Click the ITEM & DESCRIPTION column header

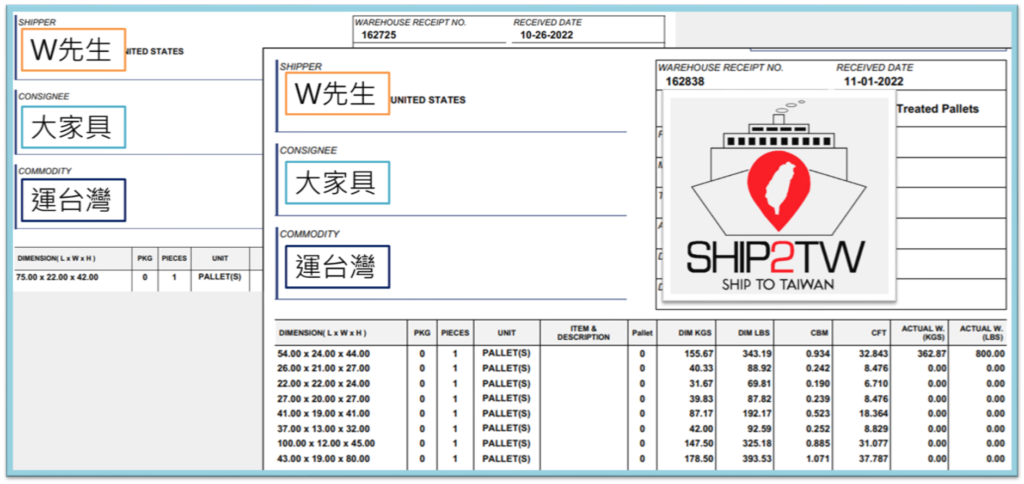click(583, 332)
